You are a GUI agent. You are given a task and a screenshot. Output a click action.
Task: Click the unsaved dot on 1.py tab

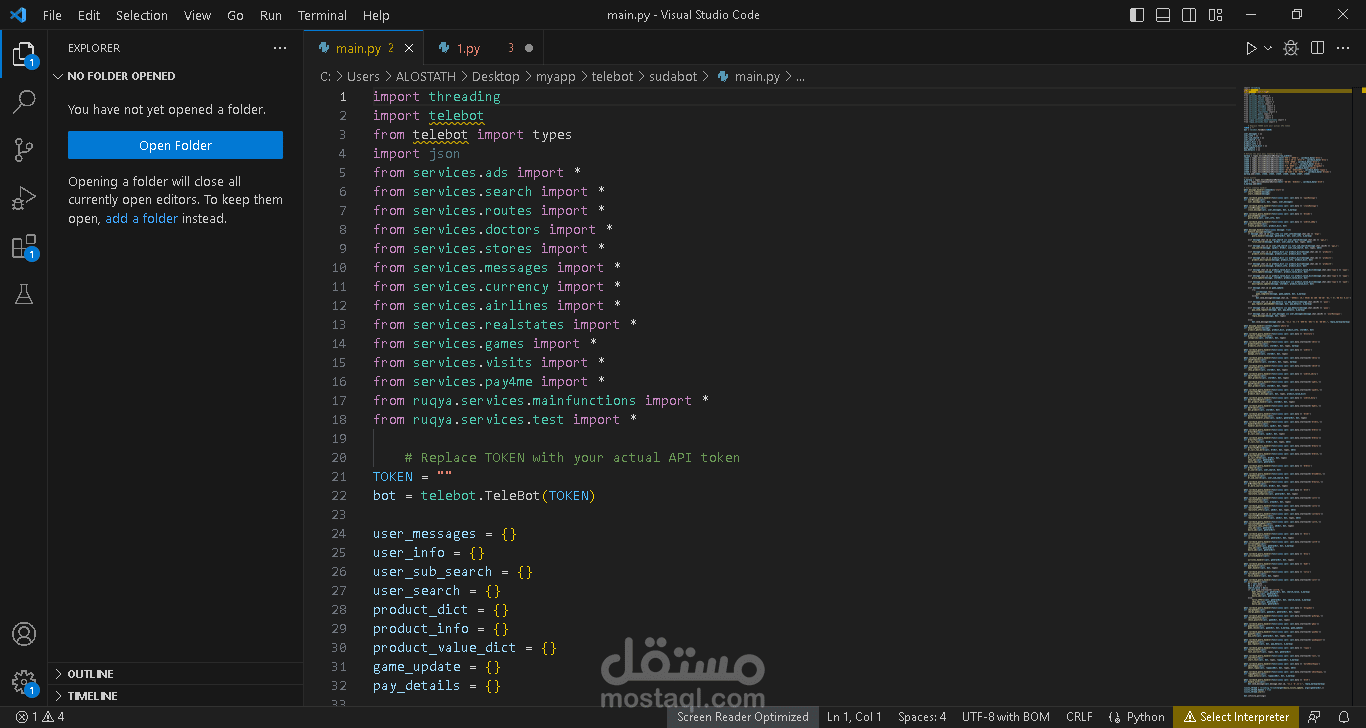tap(529, 48)
